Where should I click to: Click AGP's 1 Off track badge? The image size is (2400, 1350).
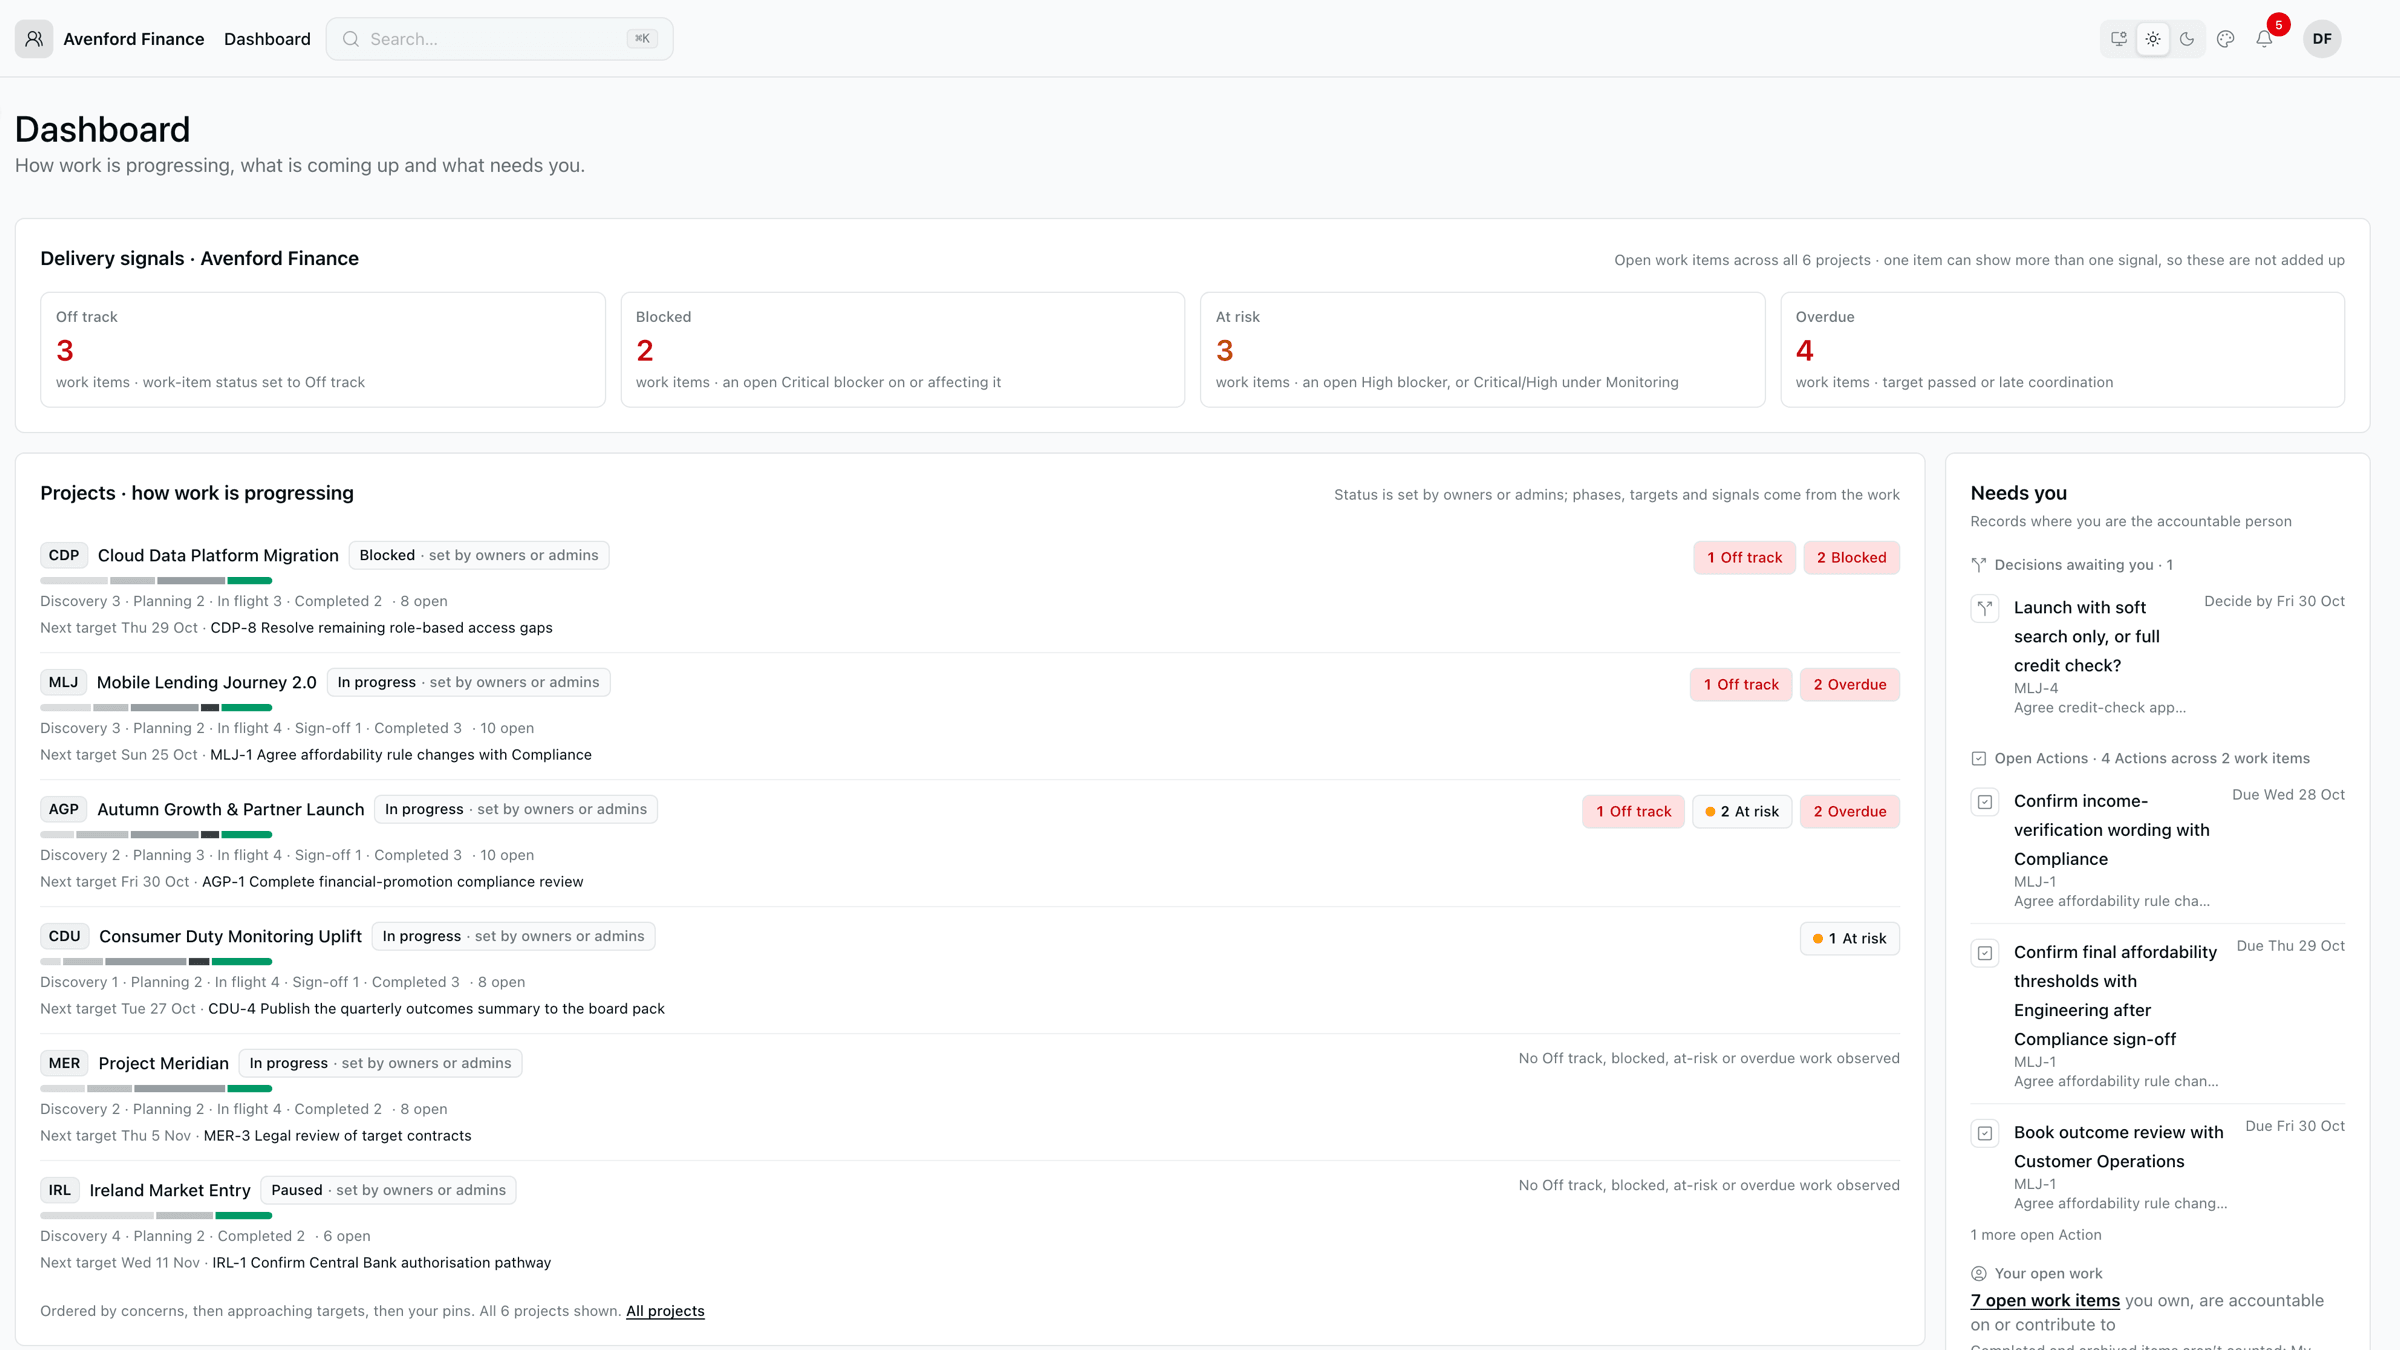[1633, 812]
